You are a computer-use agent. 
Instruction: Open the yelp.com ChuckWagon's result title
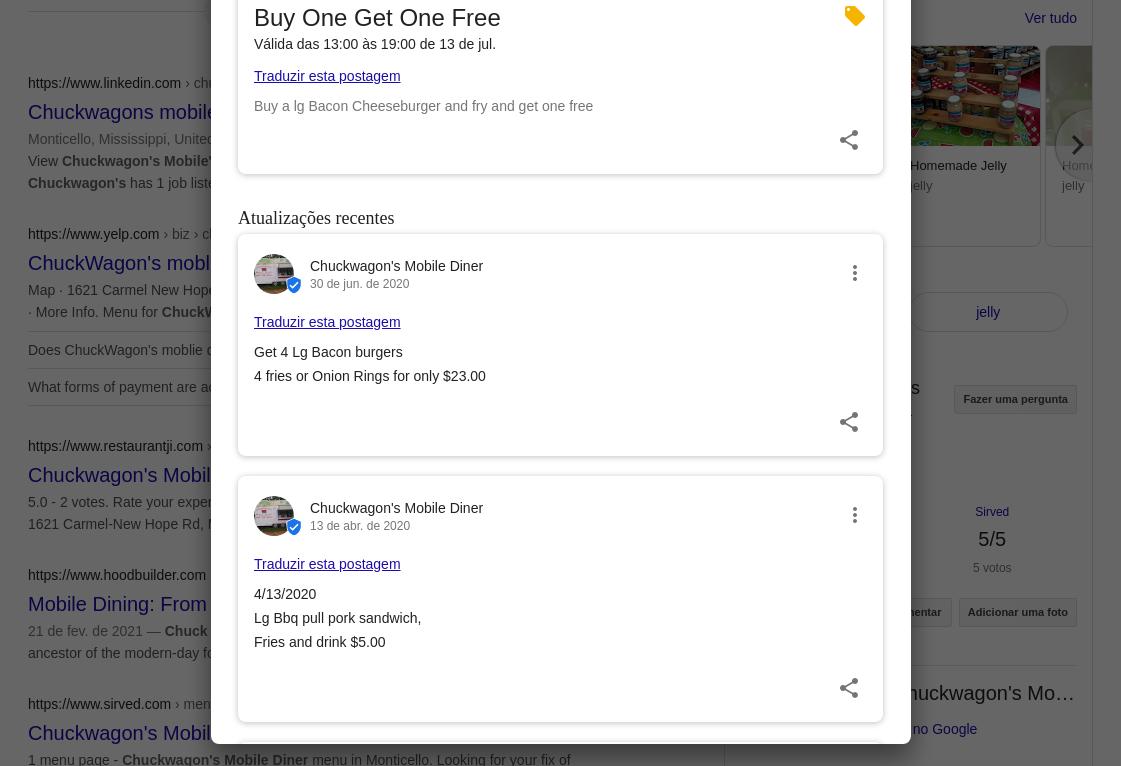(120, 263)
